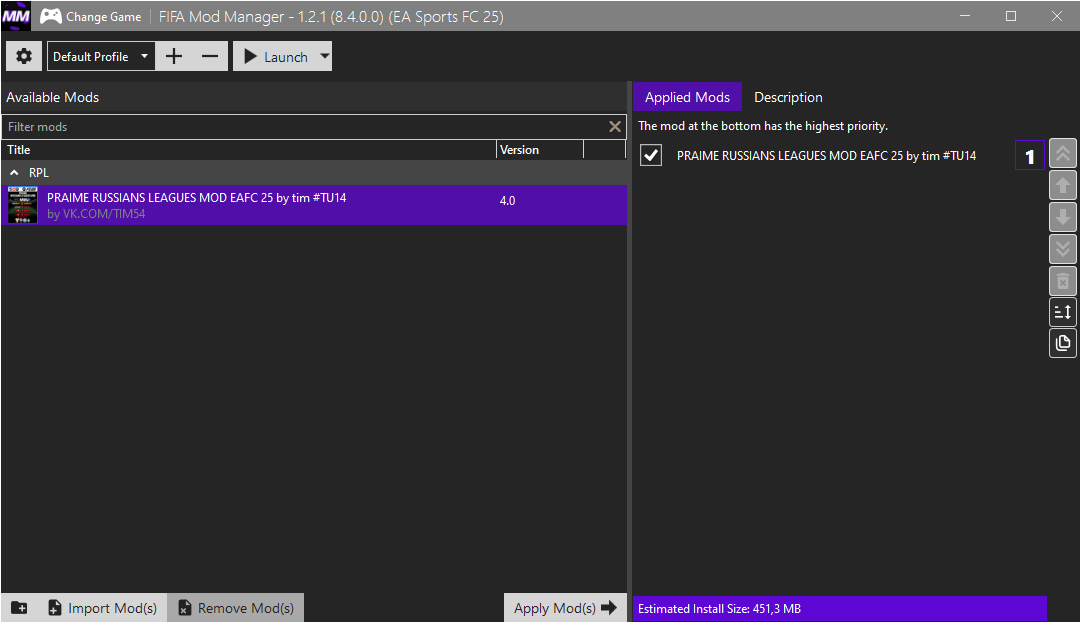Move mod to bottom with double-down arrow

point(1062,249)
